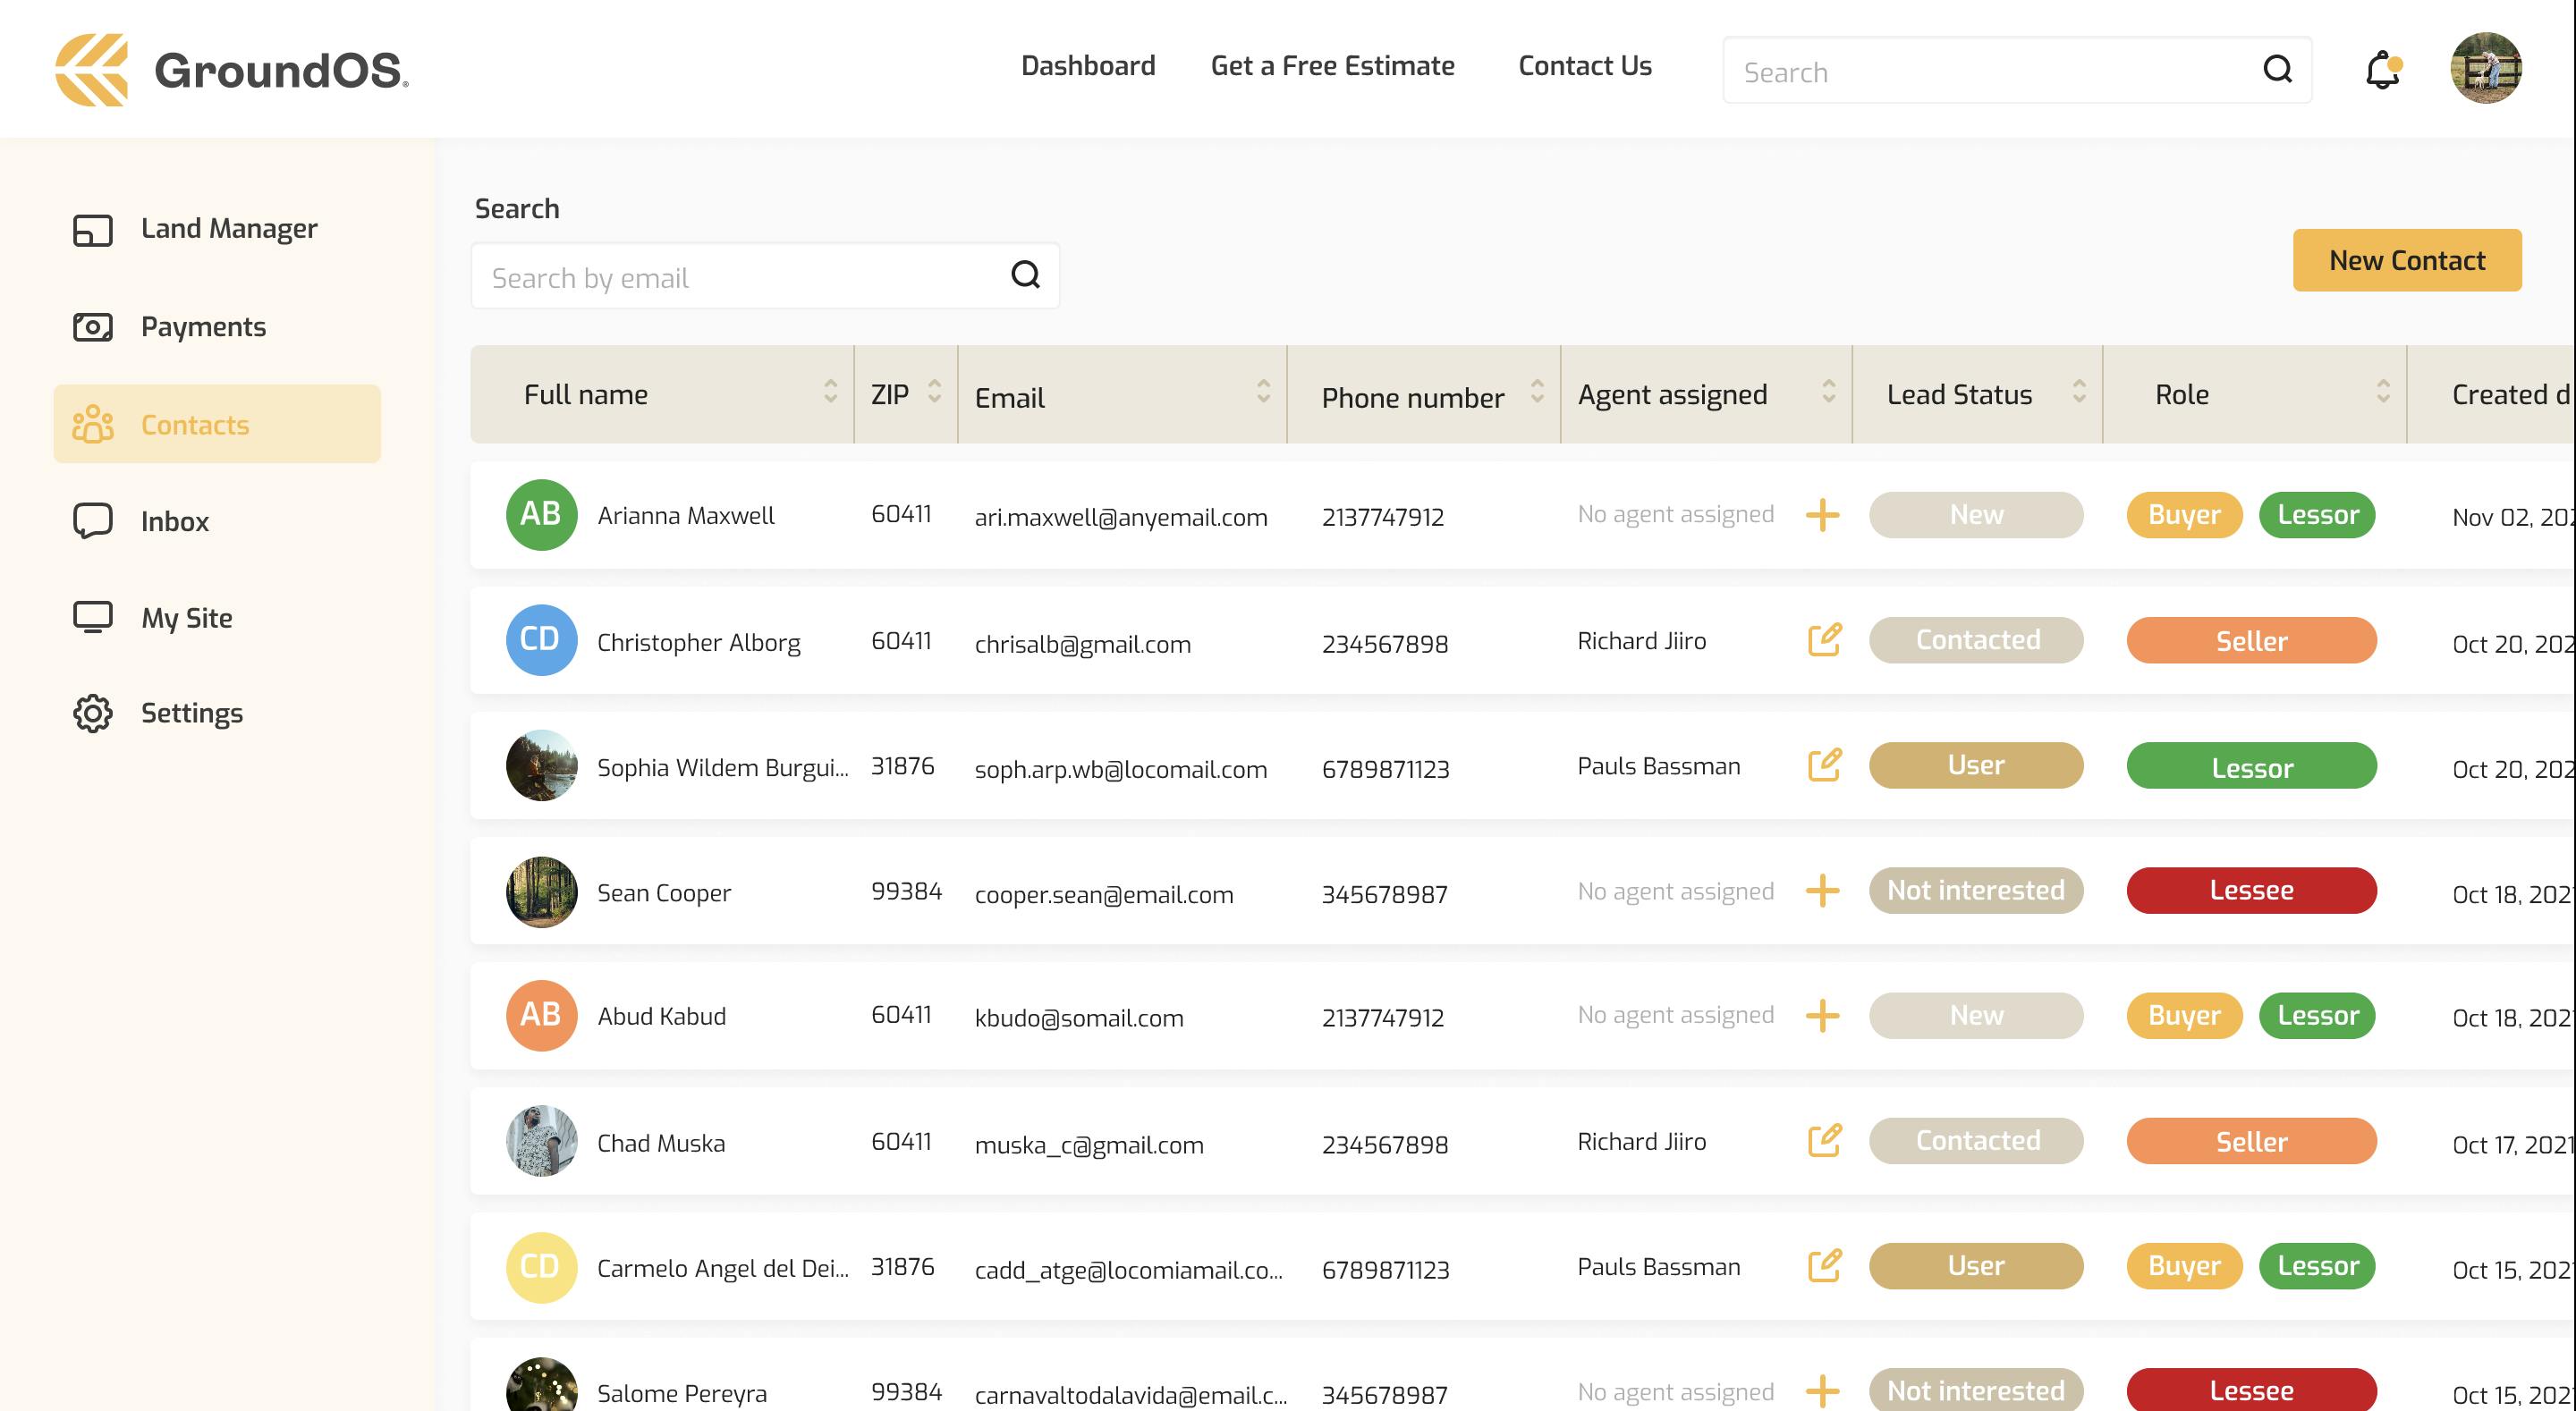This screenshot has height=1411, width=2576.
Task: Add agent for Abud Kabud
Action: [x=1823, y=1015]
